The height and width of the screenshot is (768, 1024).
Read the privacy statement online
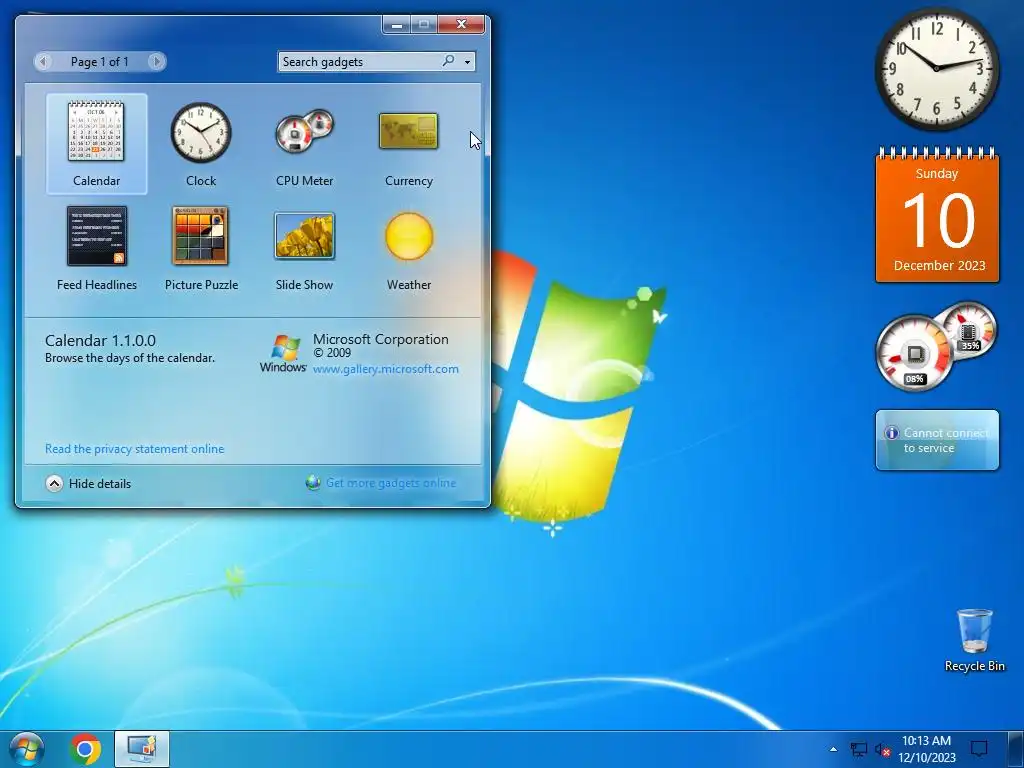tap(135, 449)
